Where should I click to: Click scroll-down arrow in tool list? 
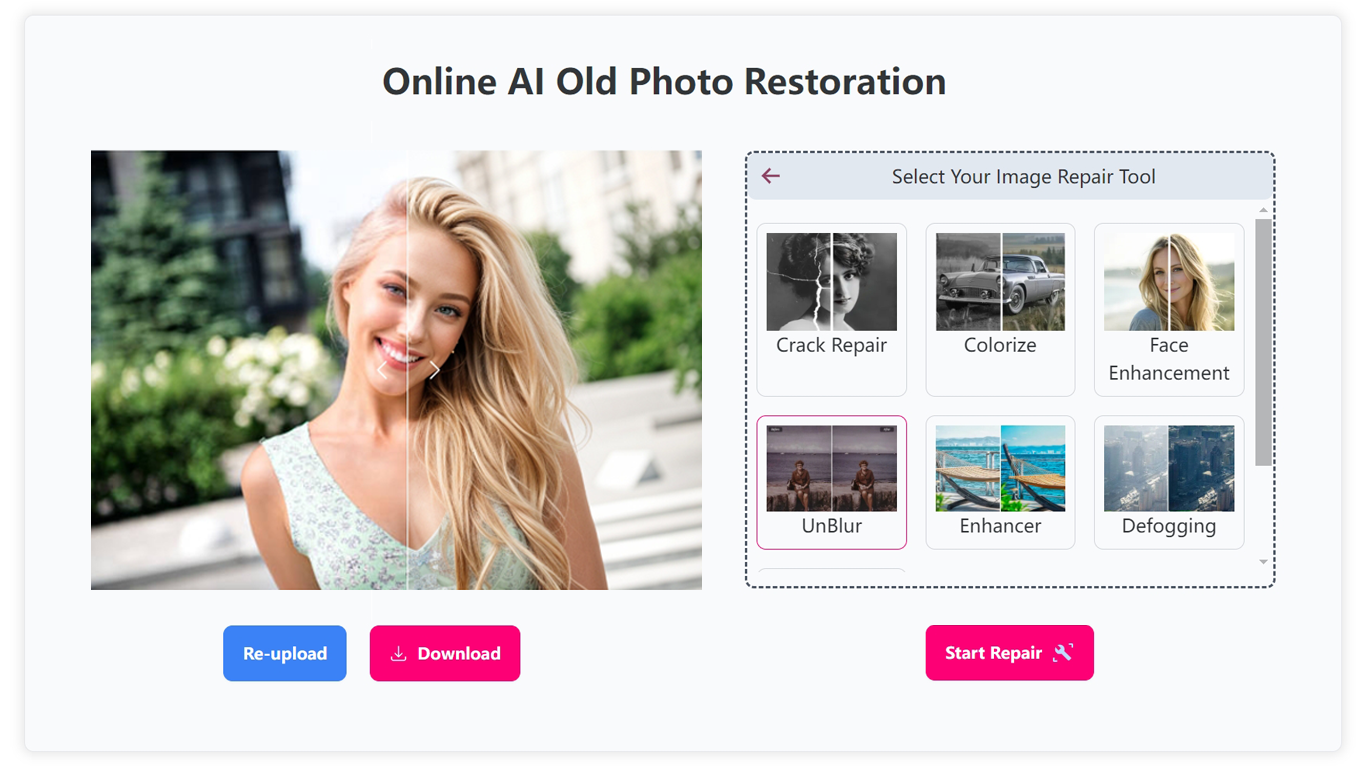point(1263,562)
